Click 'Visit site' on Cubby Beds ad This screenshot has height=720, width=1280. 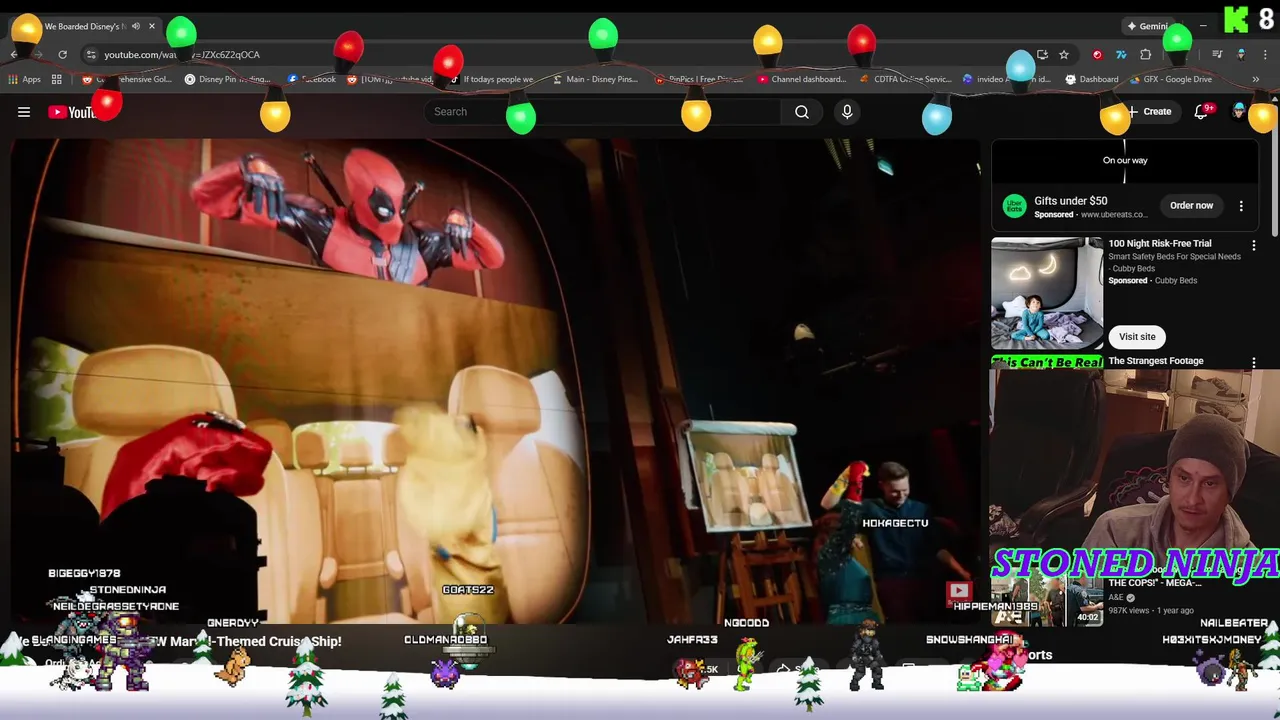tap(1137, 337)
